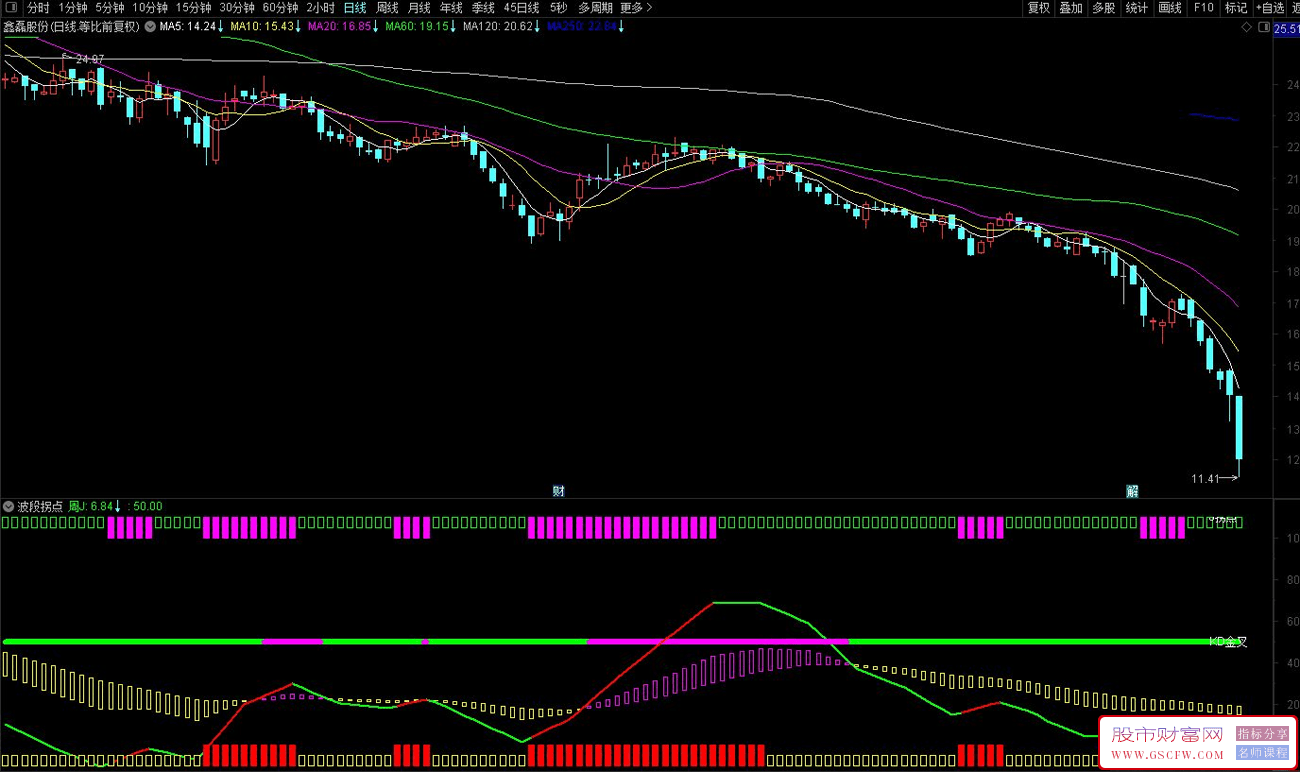The width and height of the screenshot is (1300, 772).
Task: Click the 25.51 highlighted price on axis
Action: tap(1286, 29)
